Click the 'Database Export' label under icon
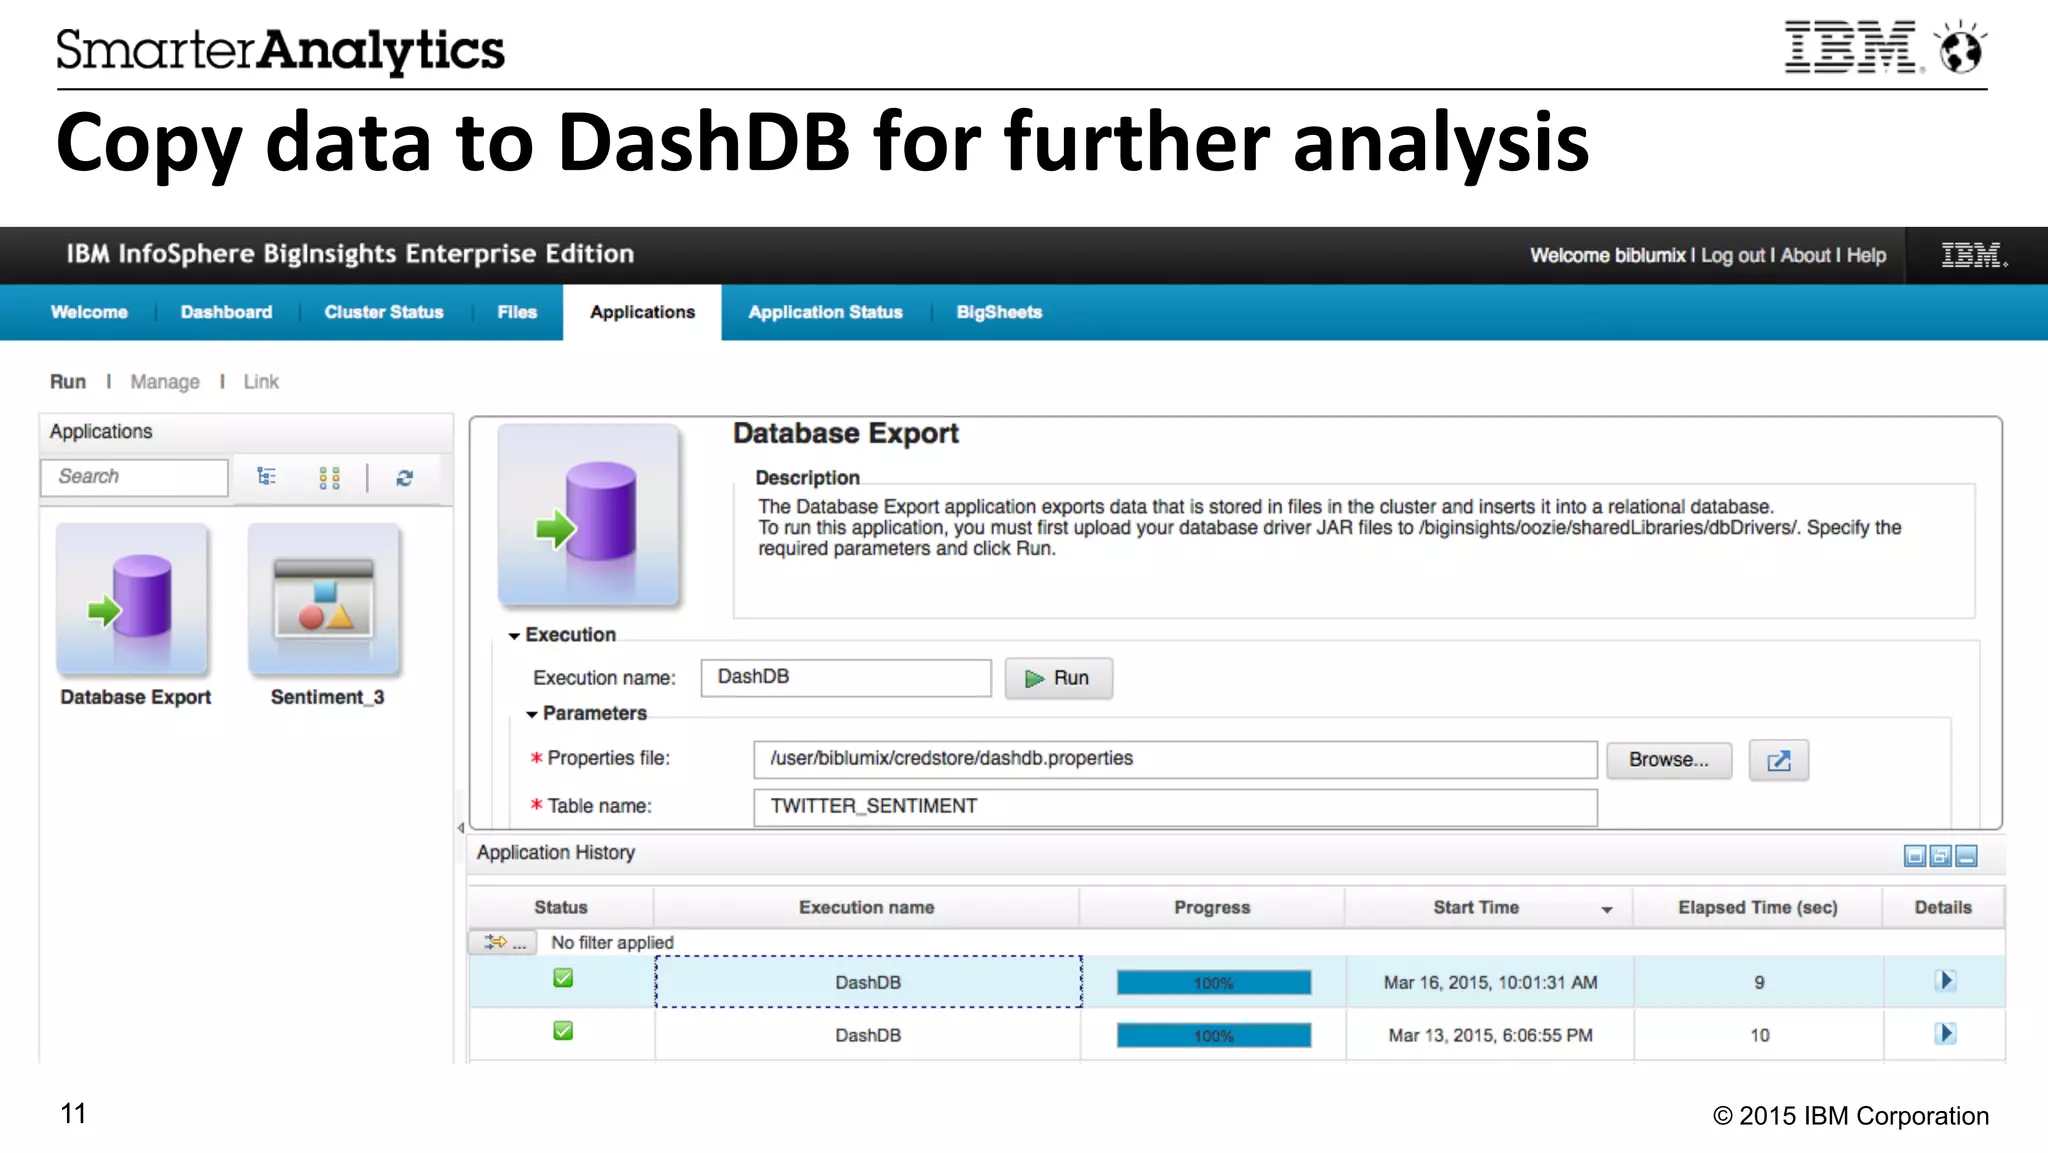The height and width of the screenshot is (1153, 2048). pyautogui.click(x=135, y=697)
